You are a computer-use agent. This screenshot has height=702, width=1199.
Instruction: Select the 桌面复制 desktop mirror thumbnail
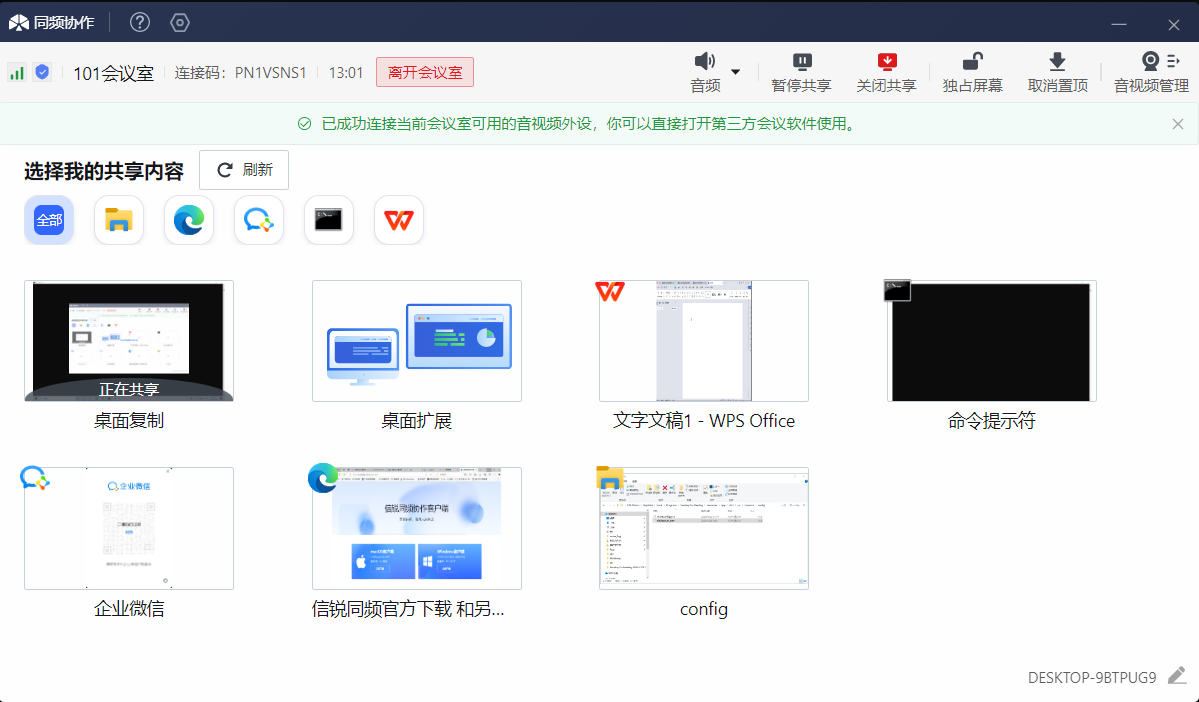click(128, 341)
